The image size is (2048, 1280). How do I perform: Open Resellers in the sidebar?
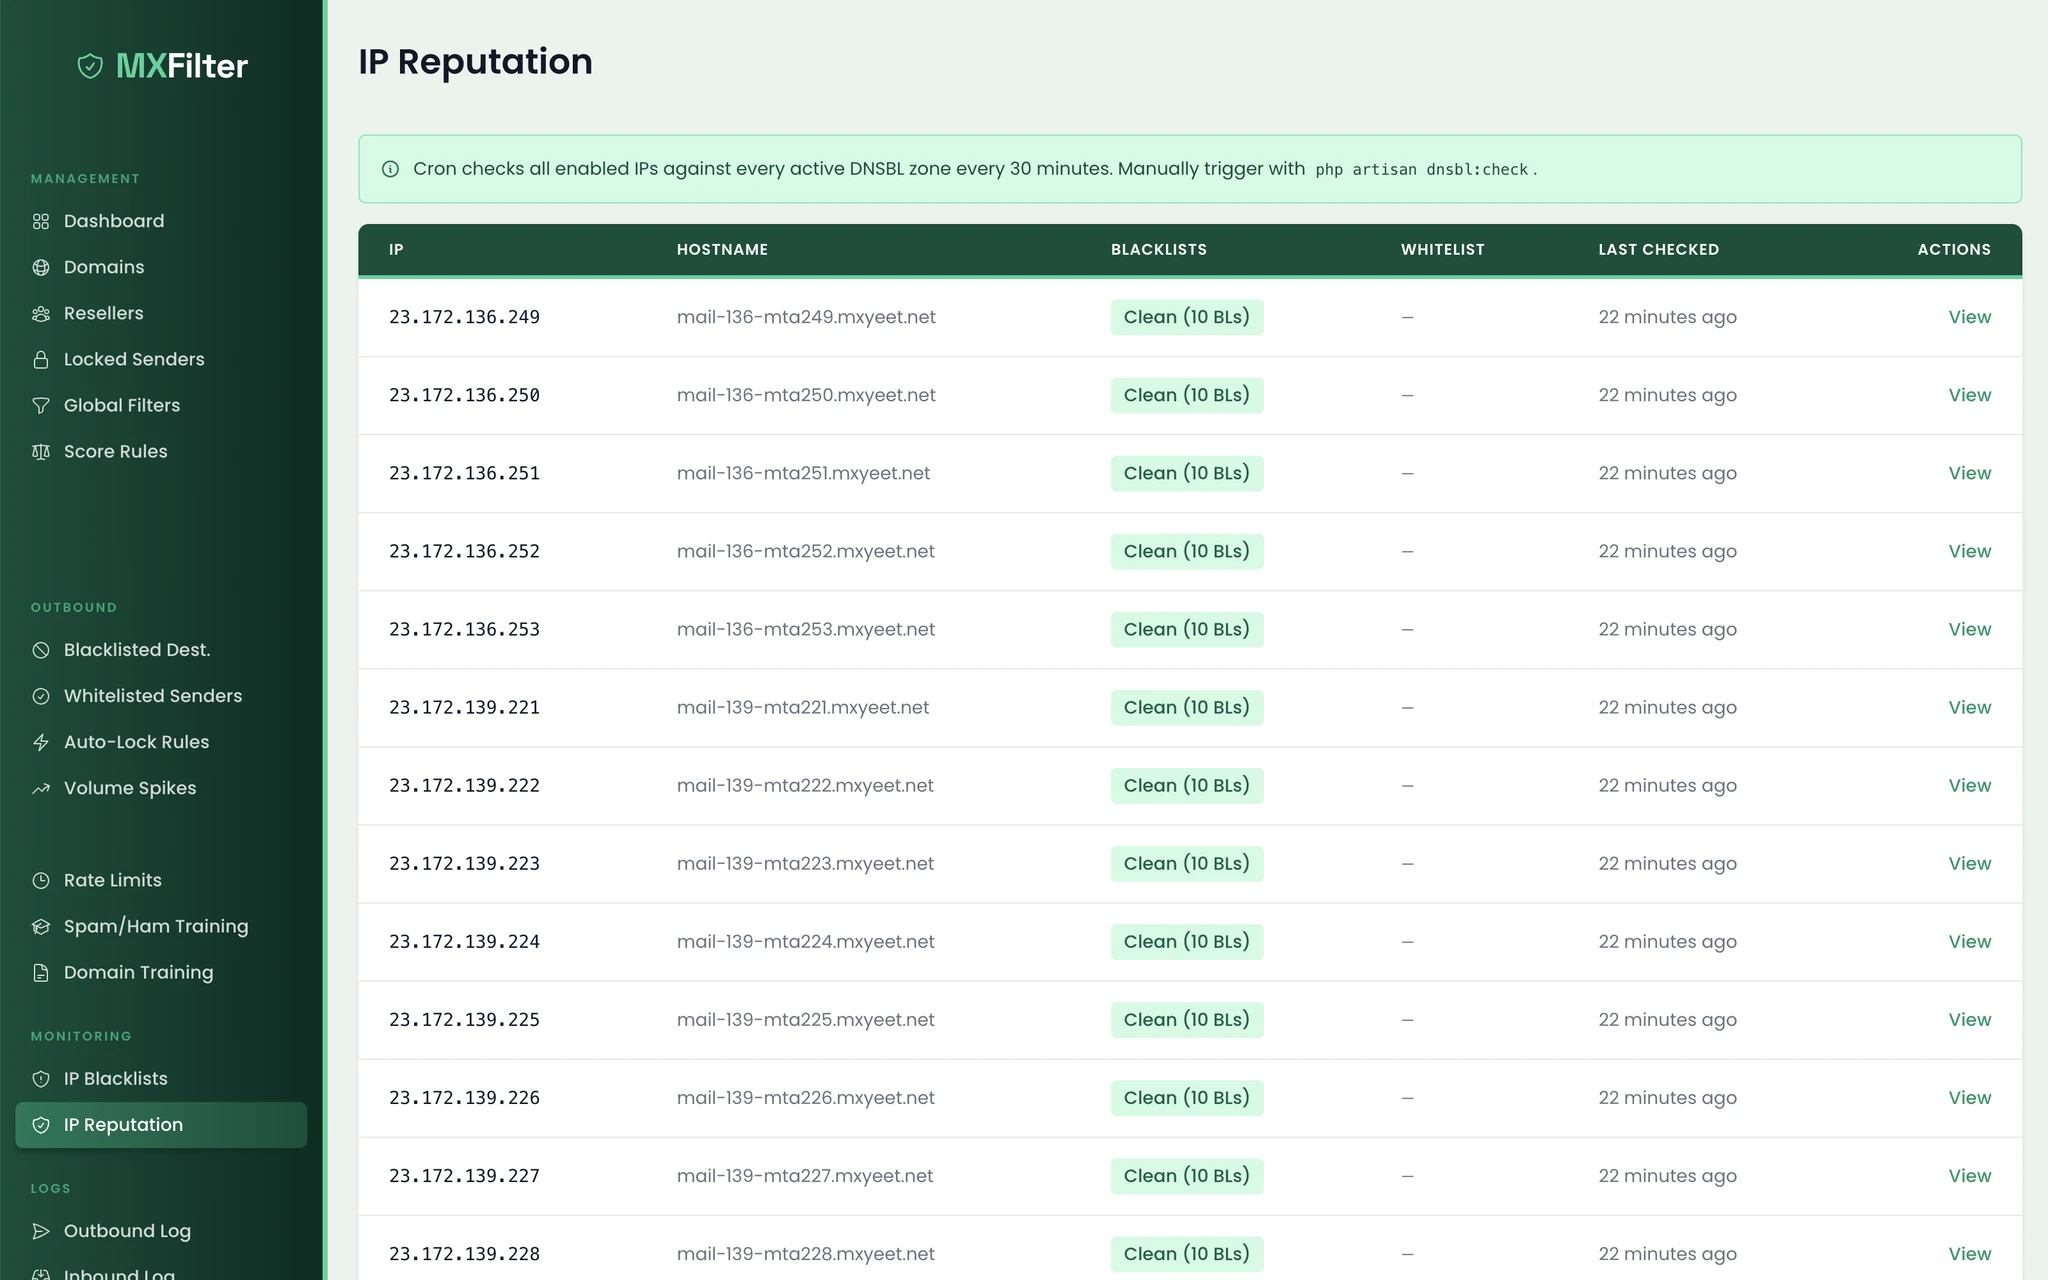161,313
